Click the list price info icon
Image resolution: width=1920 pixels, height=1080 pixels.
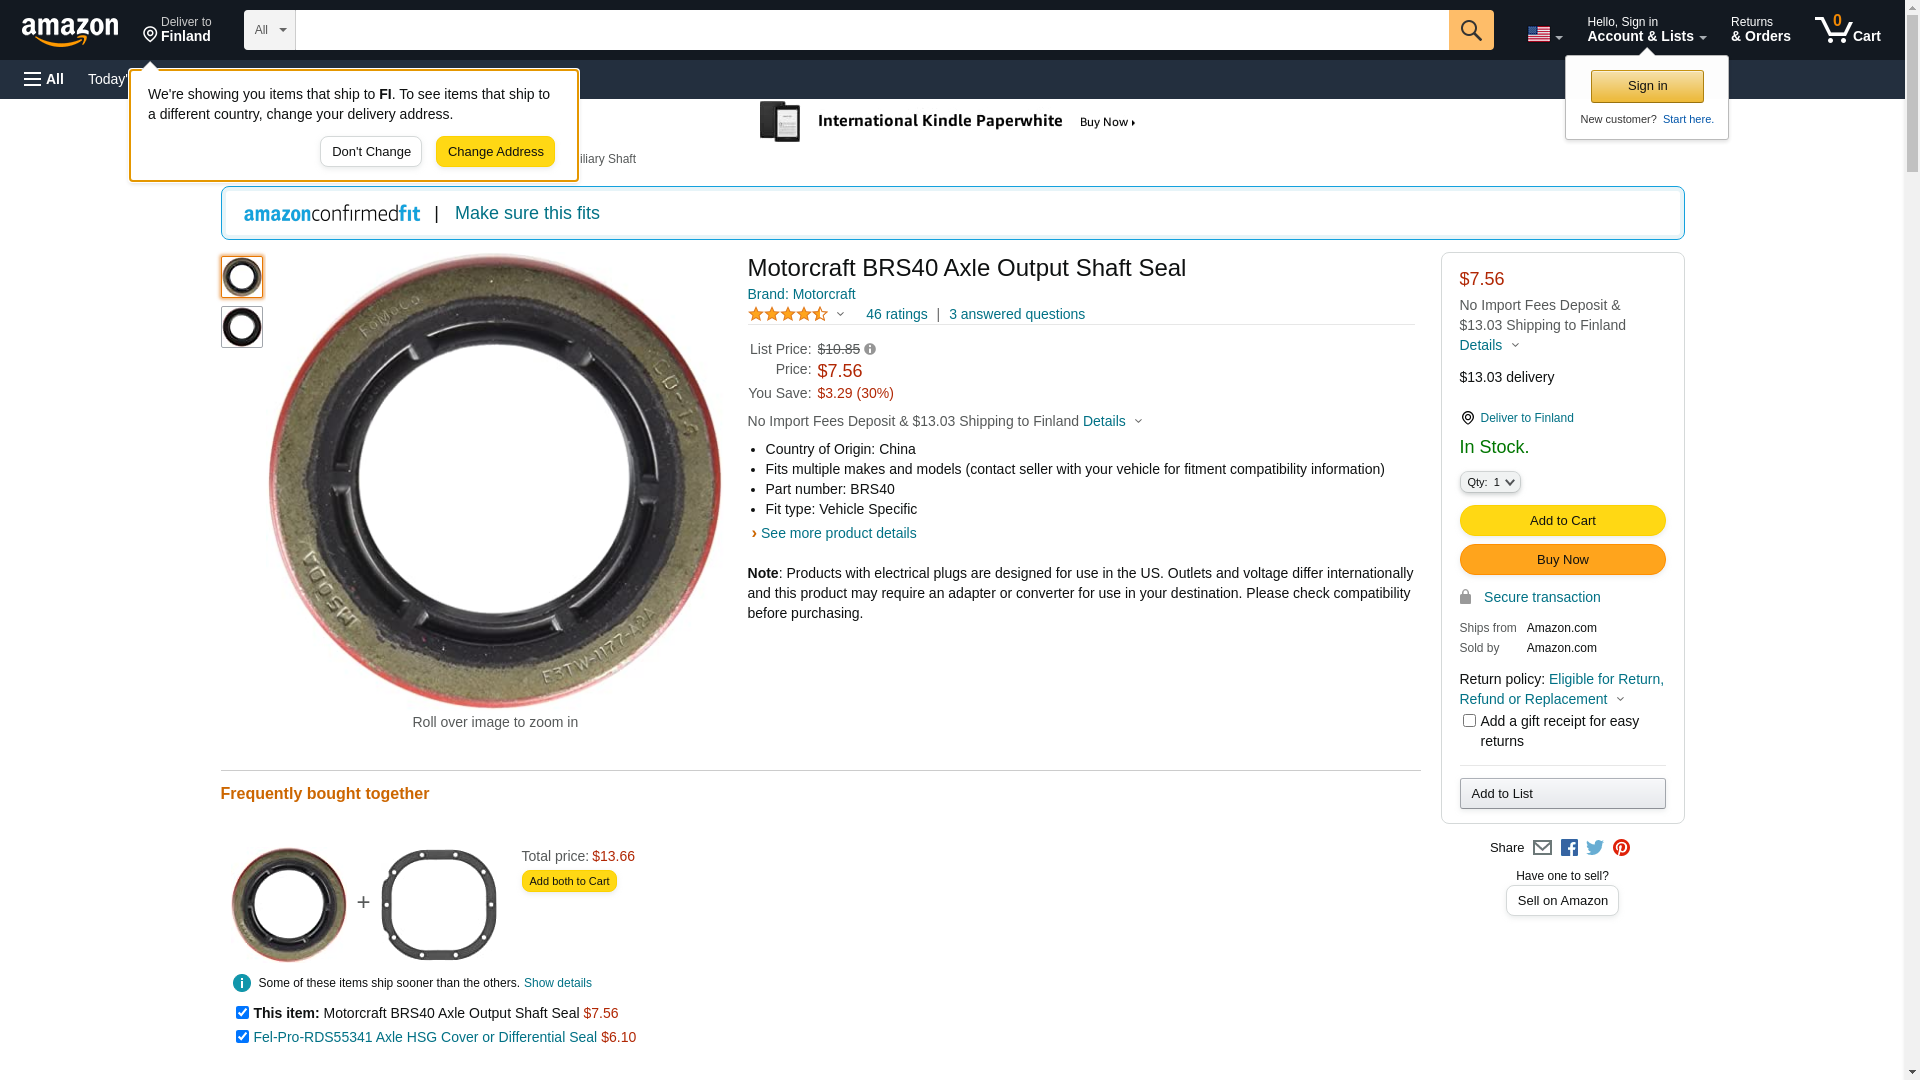pos(870,350)
